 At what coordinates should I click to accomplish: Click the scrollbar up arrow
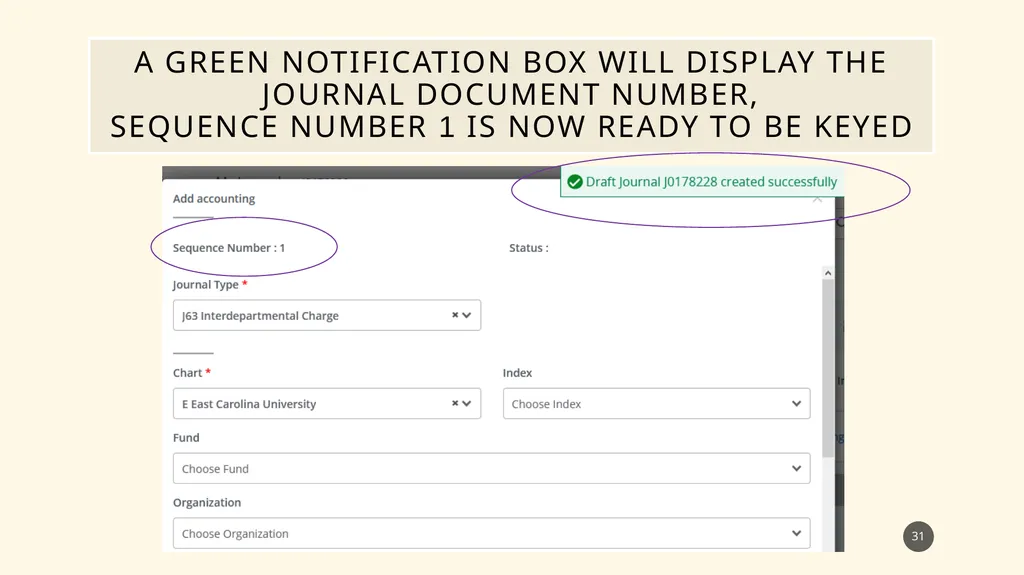[827, 273]
